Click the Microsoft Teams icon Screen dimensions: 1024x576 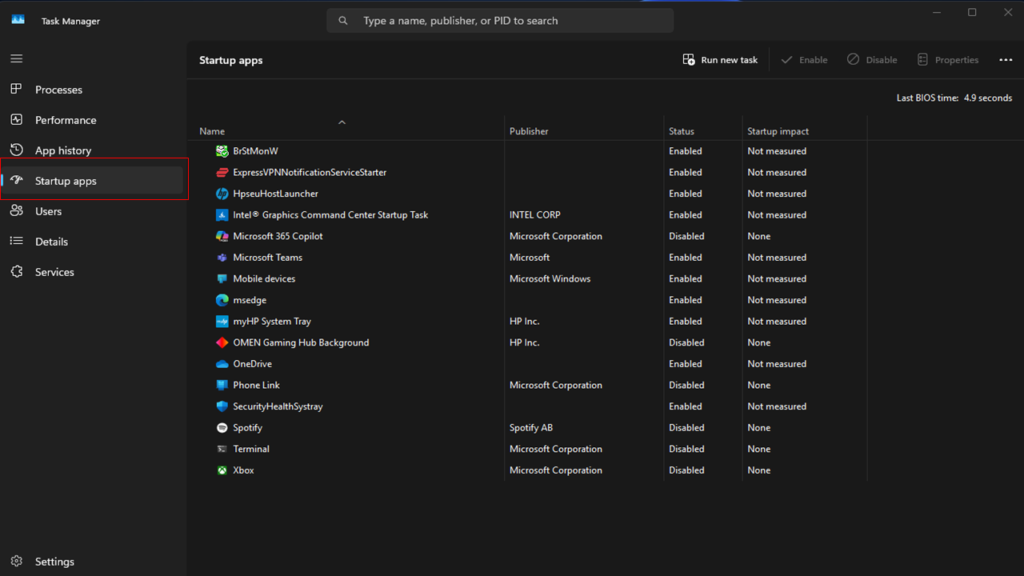point(222,257)
